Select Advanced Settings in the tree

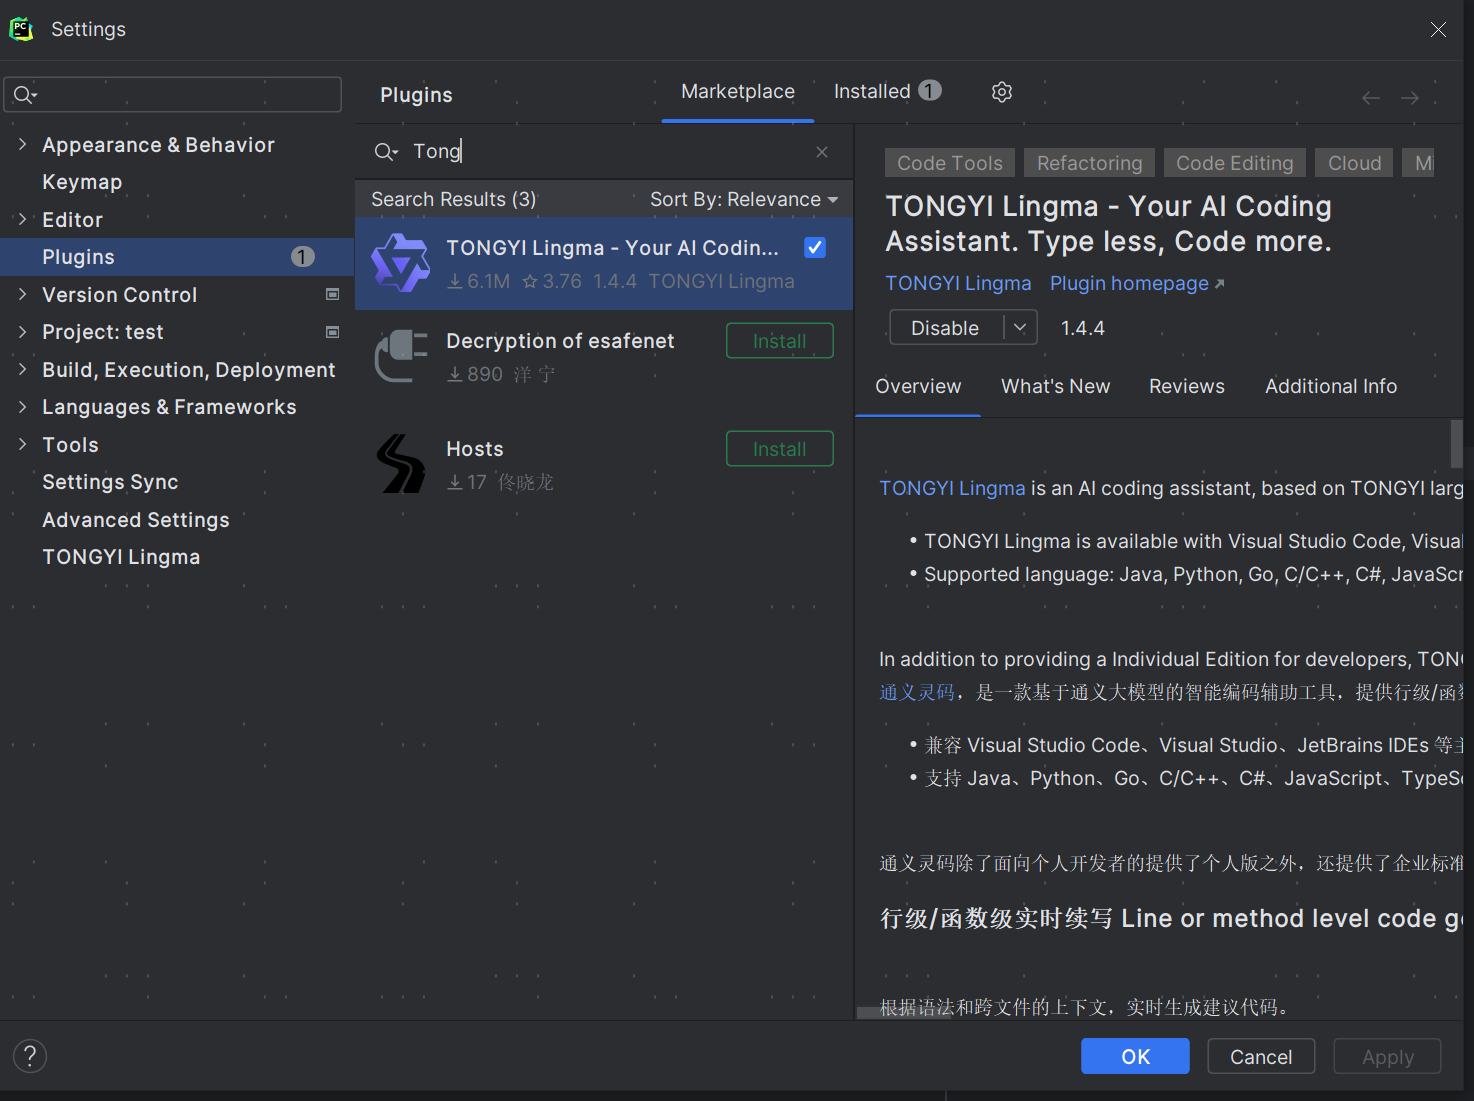point(136,520)
